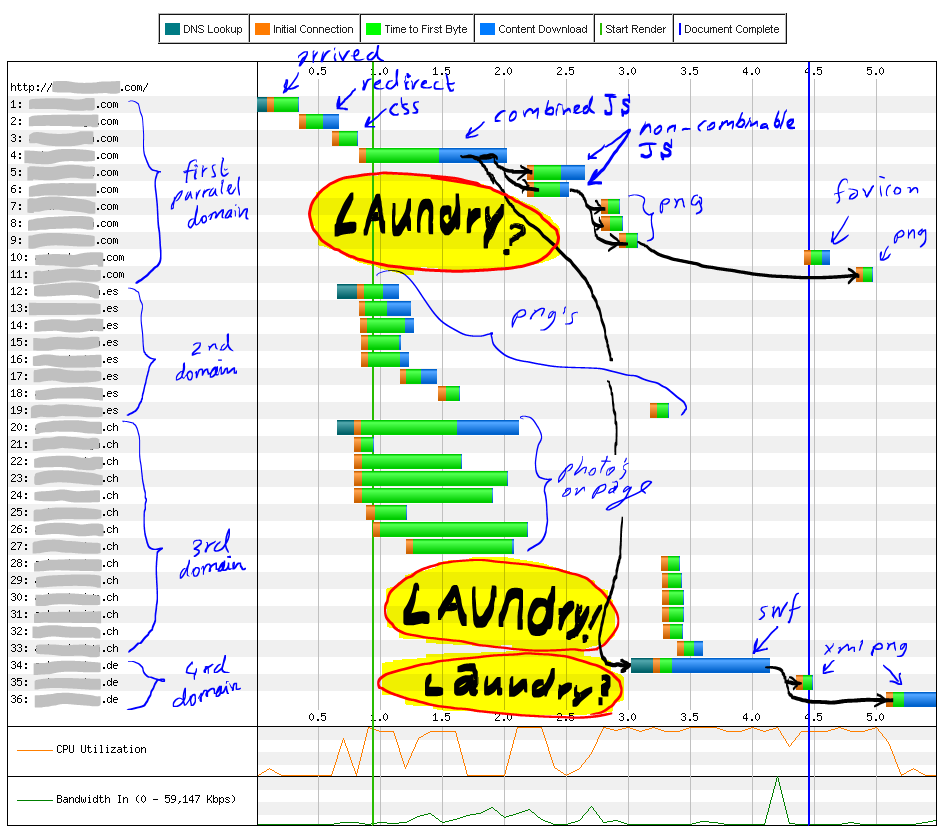Click the page URL text above request 1

click(x=79, y=87)
